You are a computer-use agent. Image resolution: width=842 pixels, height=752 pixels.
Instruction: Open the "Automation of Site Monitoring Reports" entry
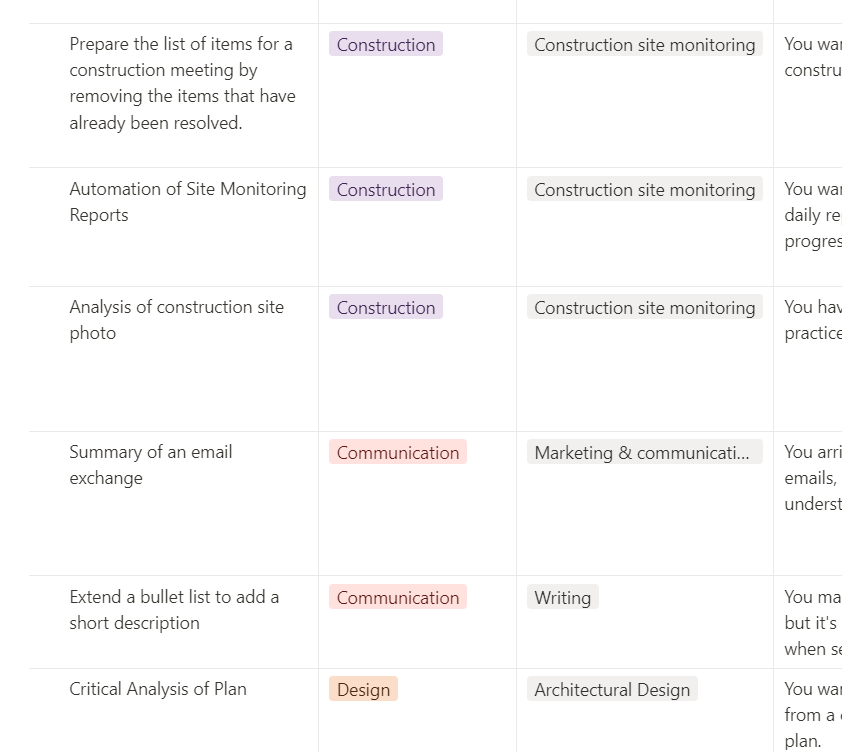click(187, 202)
